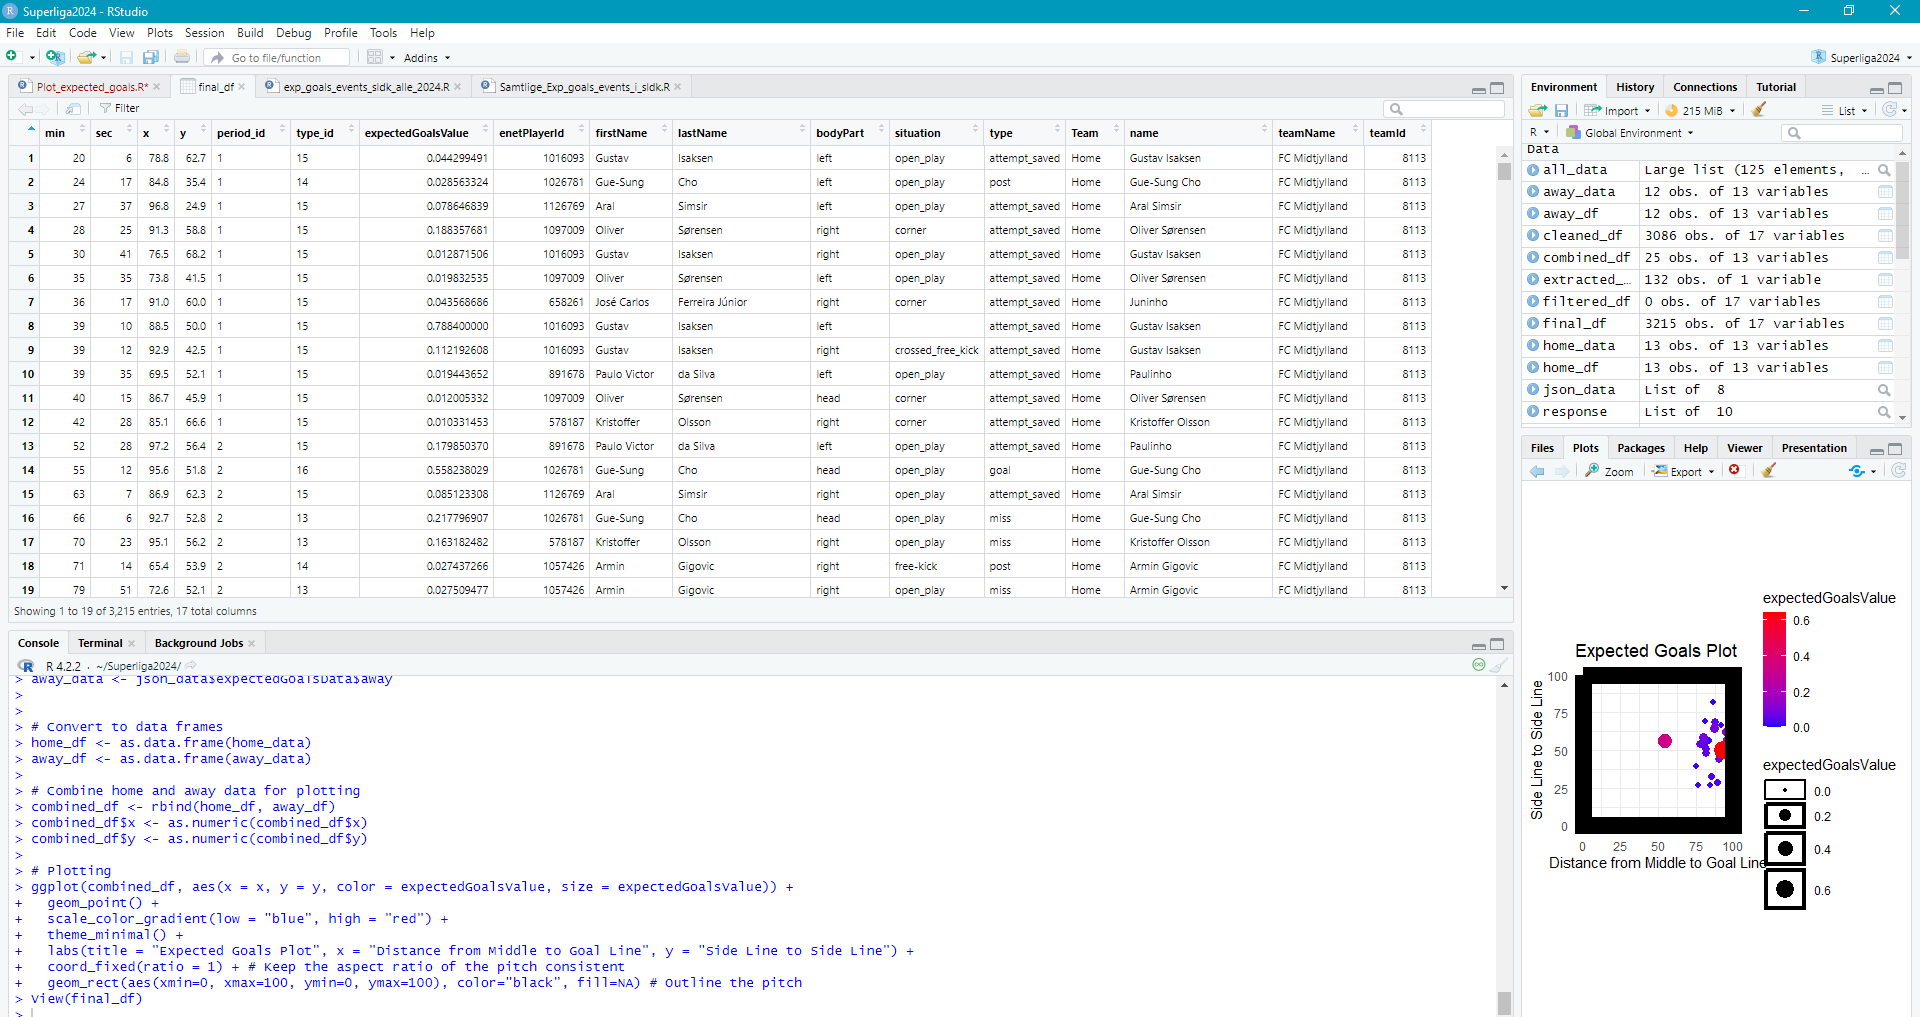Clear all plots using the broom icon
This screenshot has width=1920, height=1017.
(1769, 471)
